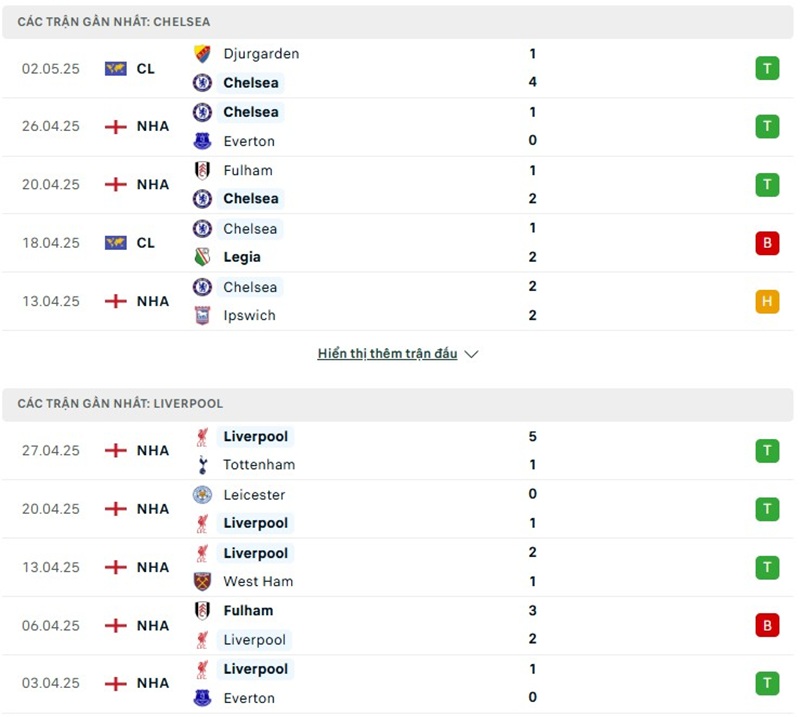Viewport: 800px width, 717px height.
Task: Select the 'Các trận gần nhất: Liverpool' header
Action: [120, 404]
